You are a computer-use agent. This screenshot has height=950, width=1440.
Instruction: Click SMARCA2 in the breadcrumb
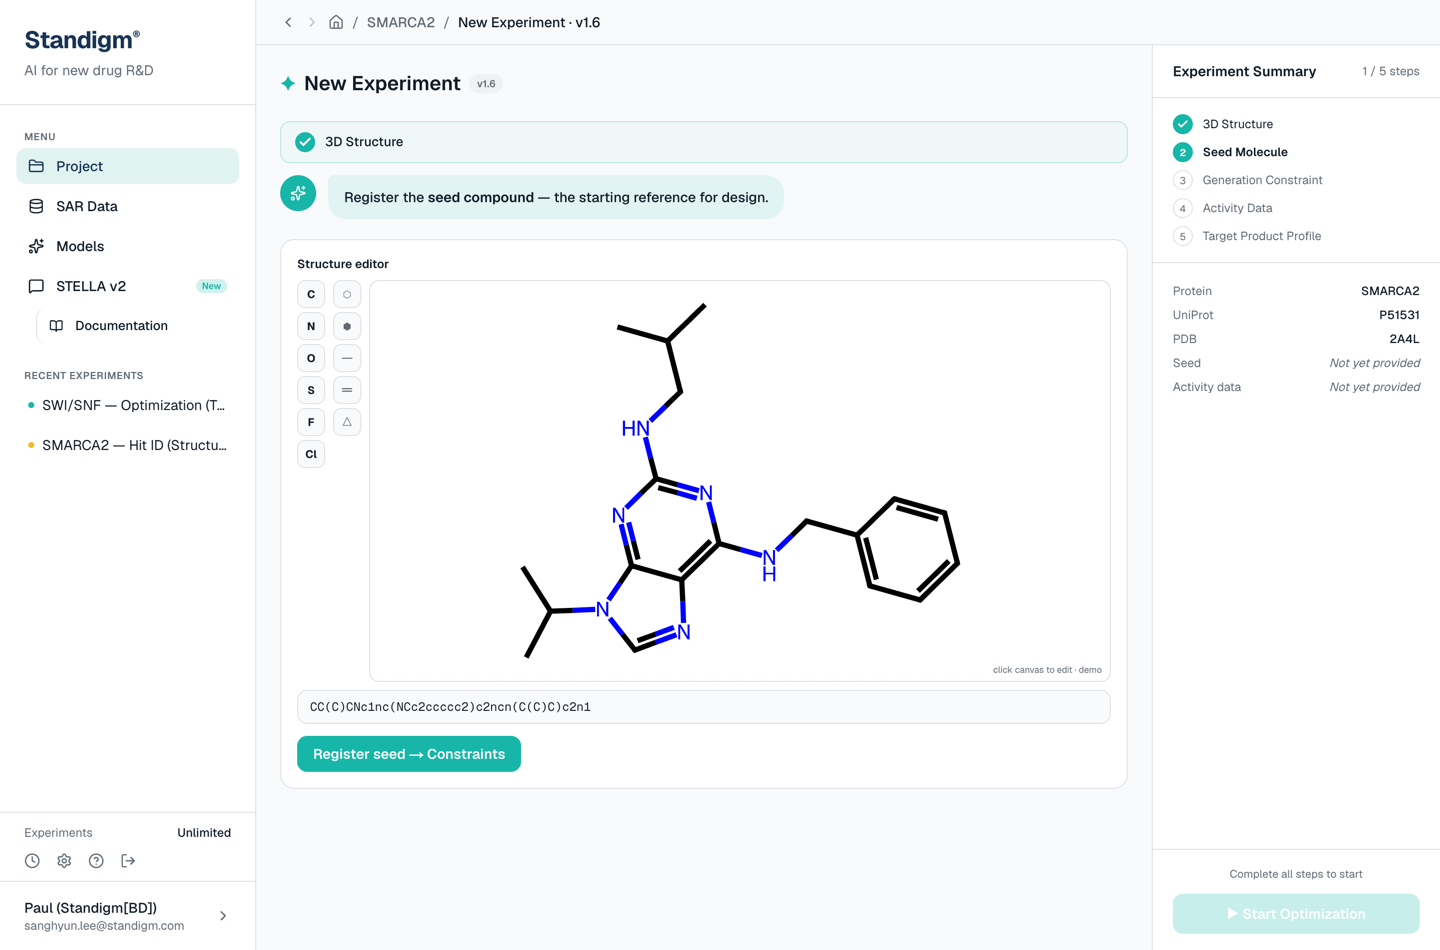401,22
